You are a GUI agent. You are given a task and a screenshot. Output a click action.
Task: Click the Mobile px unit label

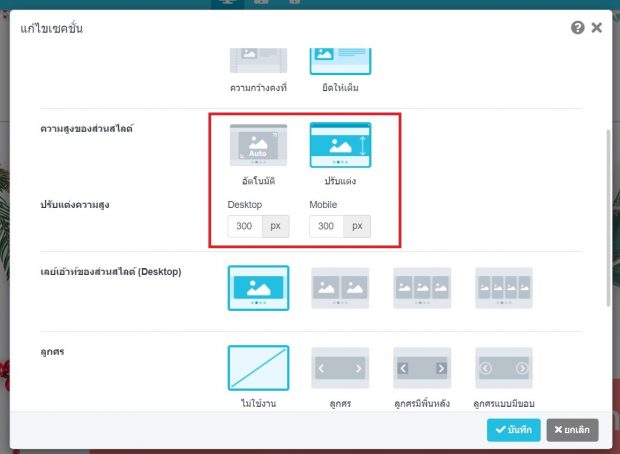(x=357, y=226)
